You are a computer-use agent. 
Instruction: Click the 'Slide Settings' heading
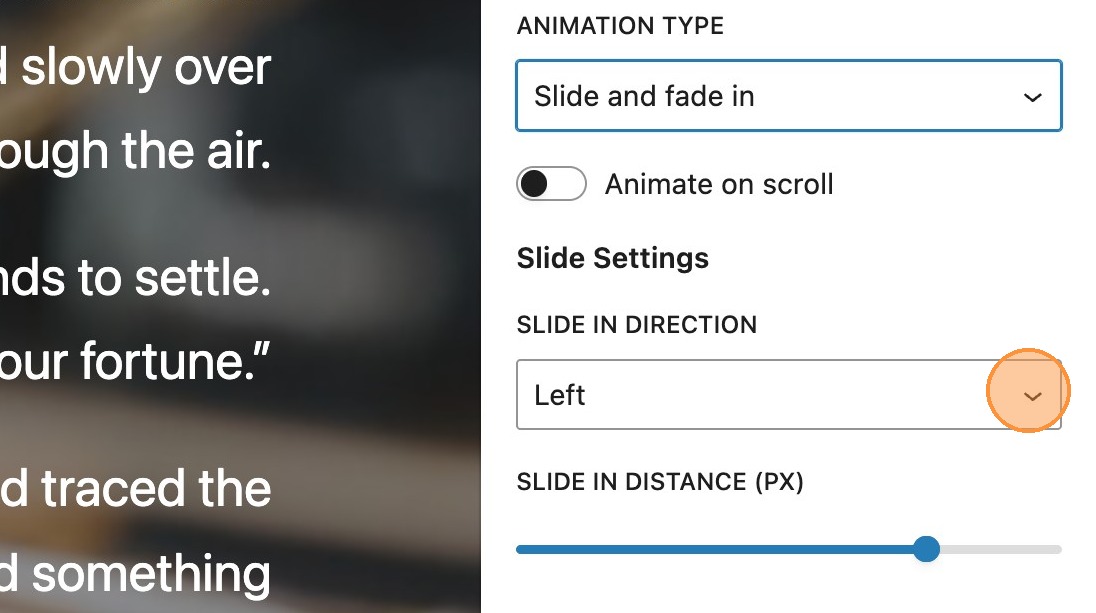(612, 258)
